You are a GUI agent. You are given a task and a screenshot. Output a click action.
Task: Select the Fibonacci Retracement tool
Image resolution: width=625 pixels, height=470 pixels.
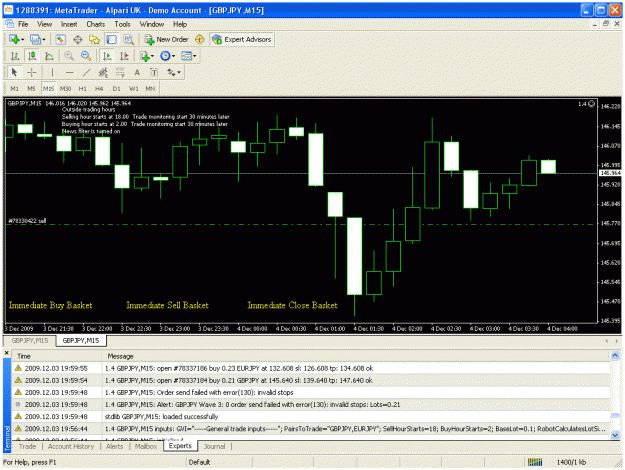point(120,73)
